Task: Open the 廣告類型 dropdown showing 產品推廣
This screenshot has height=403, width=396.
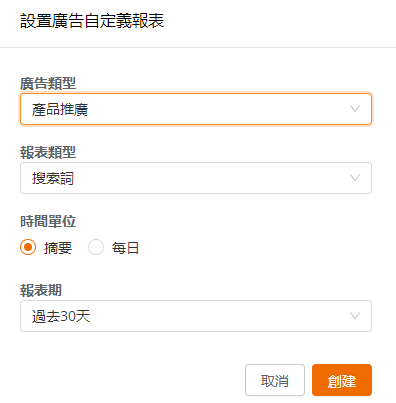Action: click(196, 109)
